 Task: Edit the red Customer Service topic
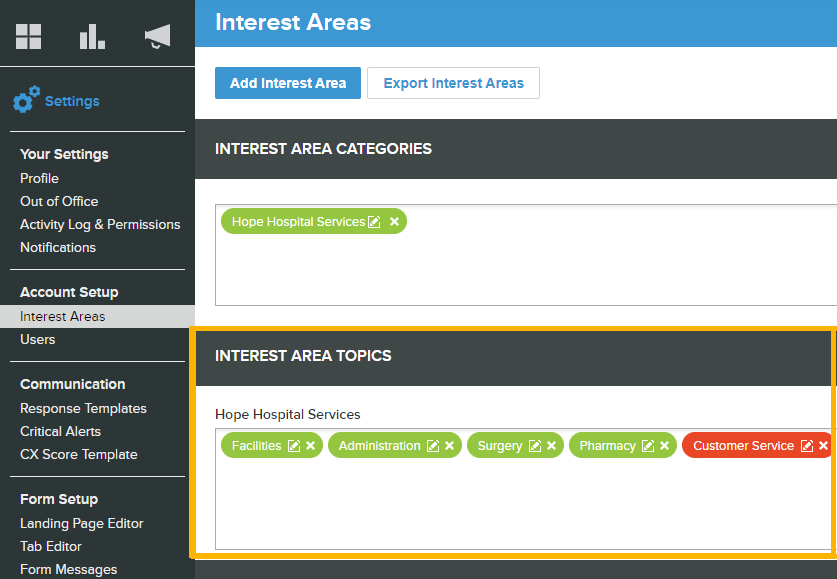pyautogui.click(x=807, y=446)
